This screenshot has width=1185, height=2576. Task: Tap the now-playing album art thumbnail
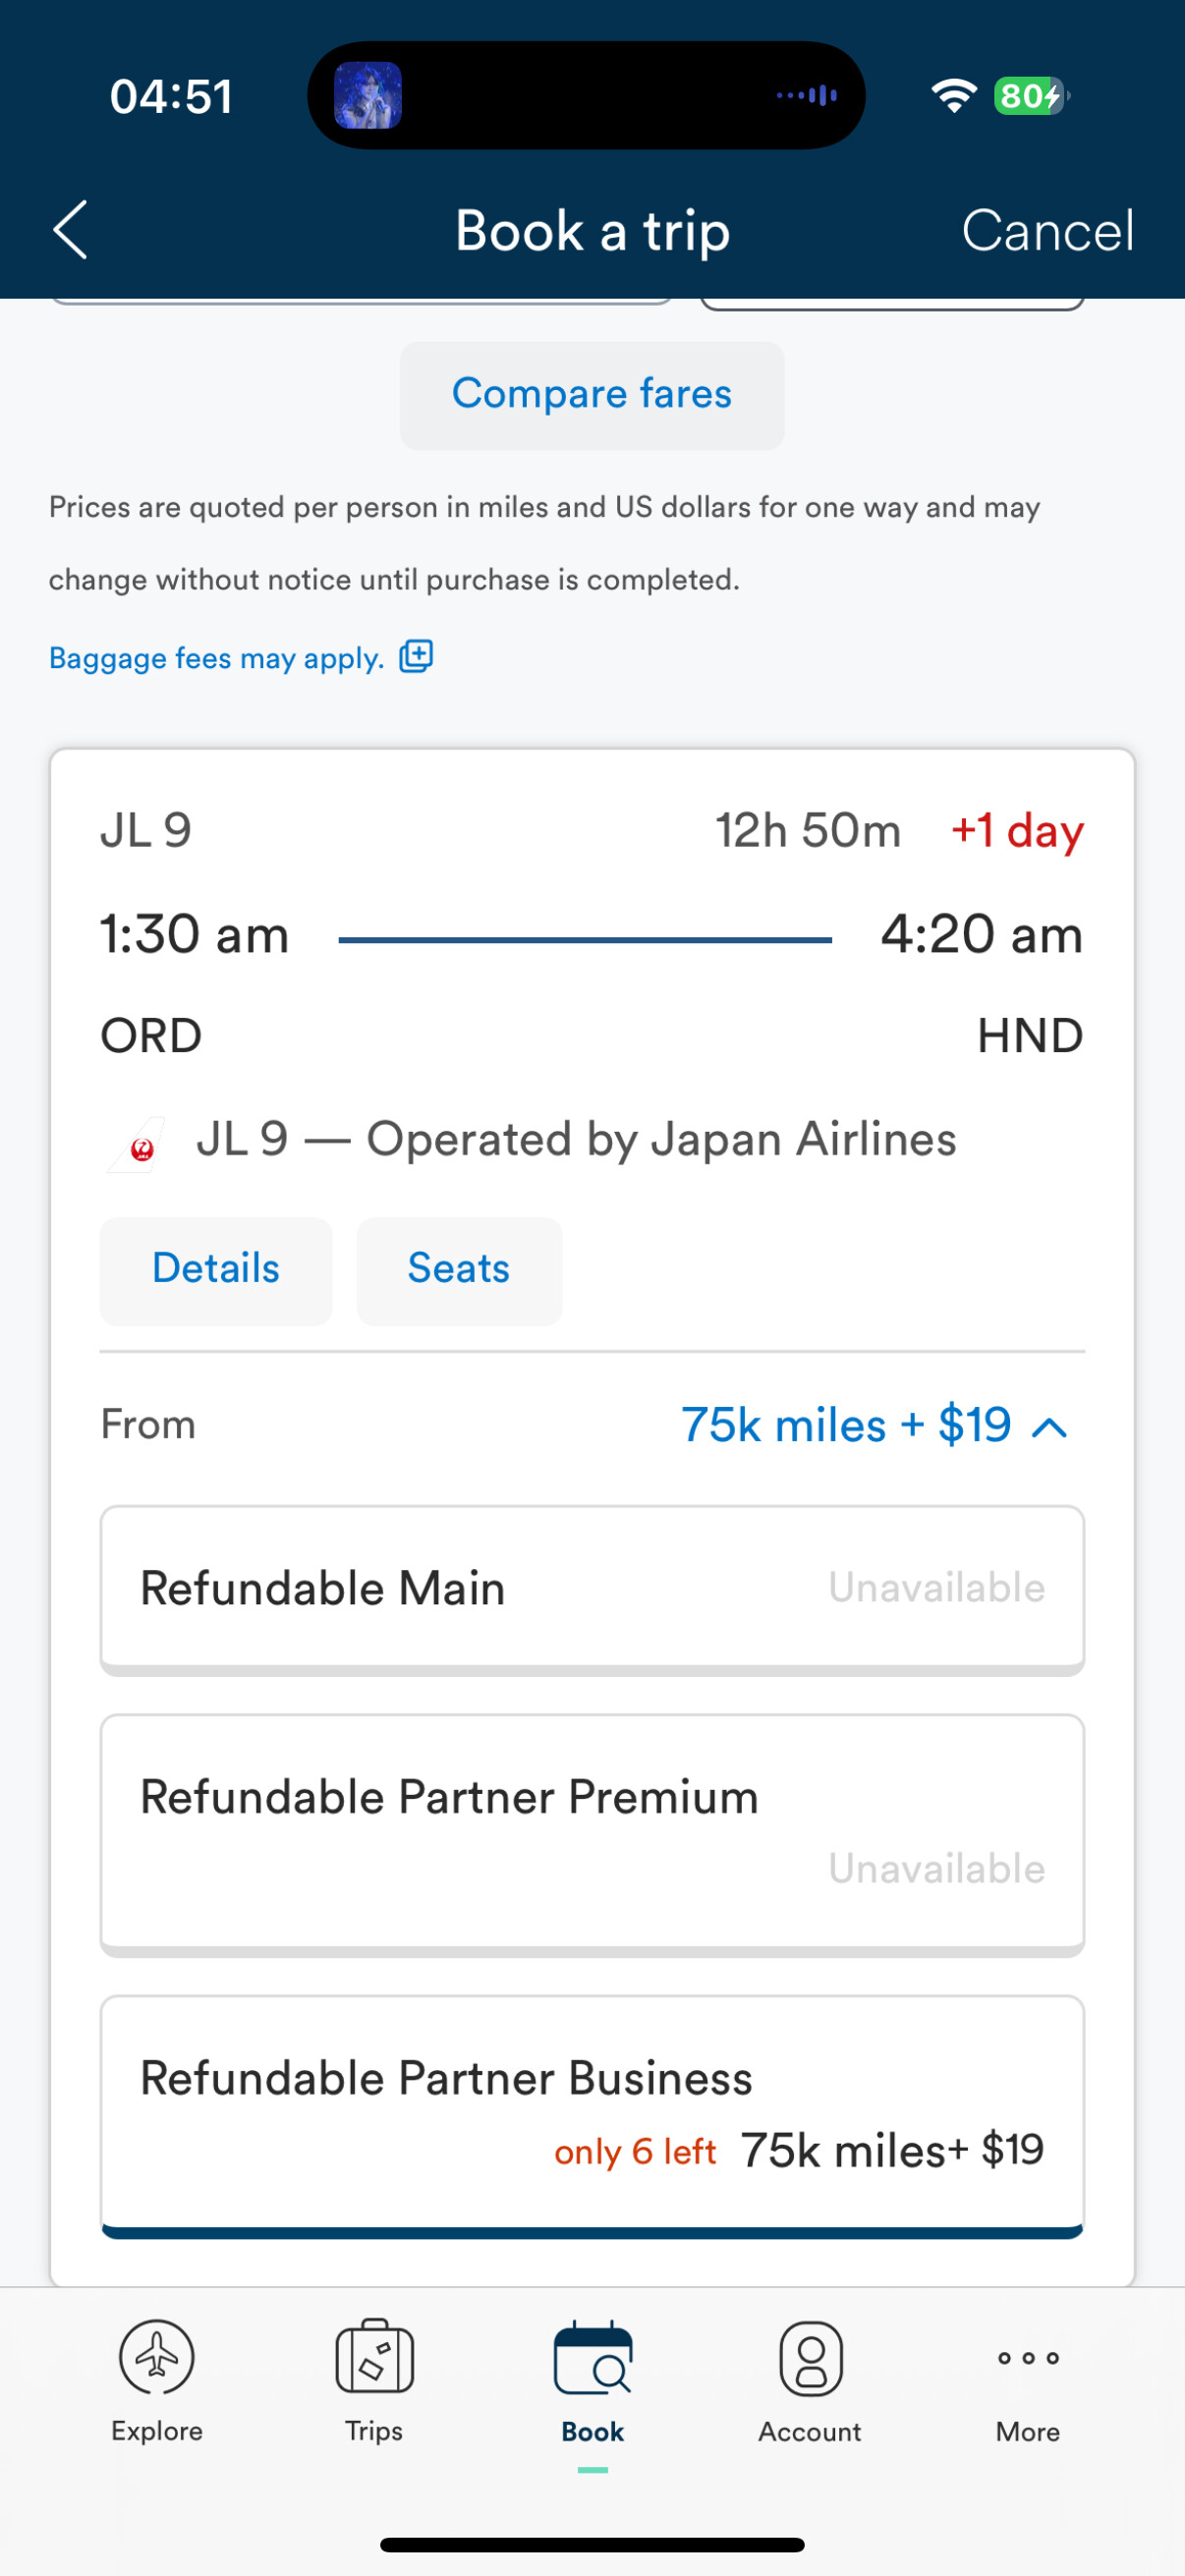pos(368,96)
